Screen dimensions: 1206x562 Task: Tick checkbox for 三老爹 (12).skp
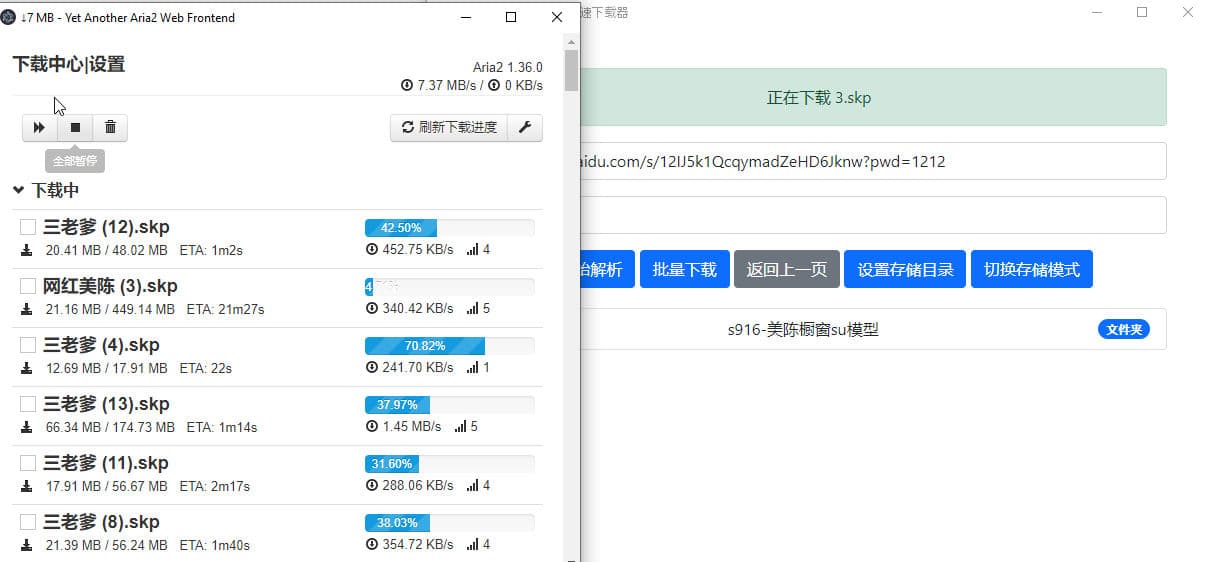click(28, 227)
